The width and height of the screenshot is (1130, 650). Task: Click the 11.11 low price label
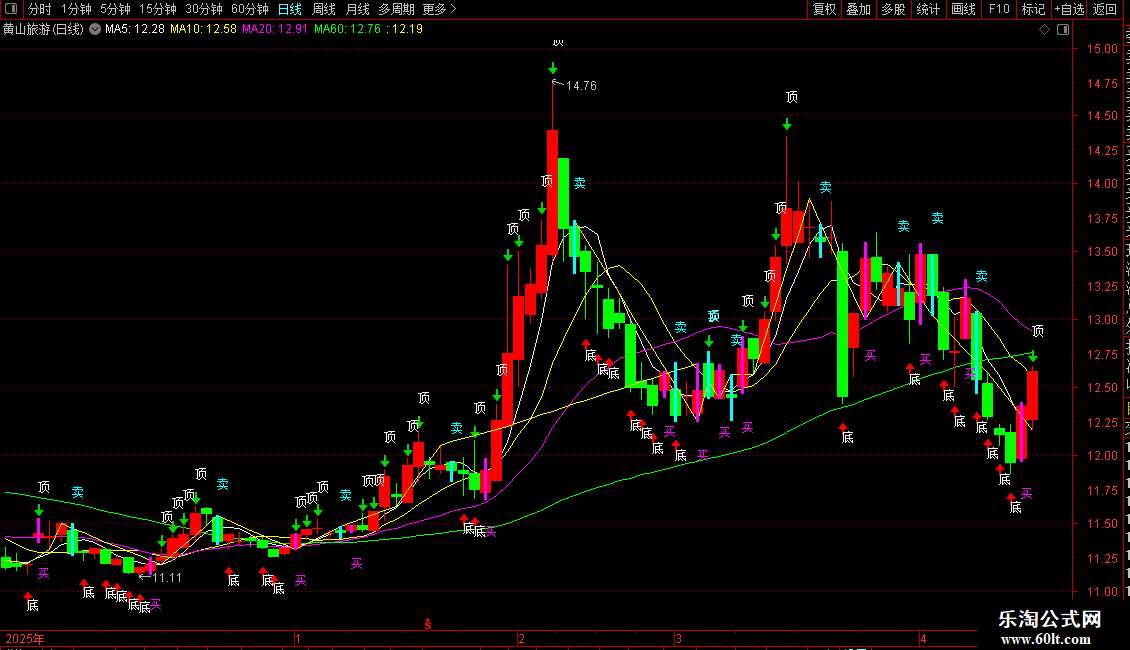tap(167, 578)
